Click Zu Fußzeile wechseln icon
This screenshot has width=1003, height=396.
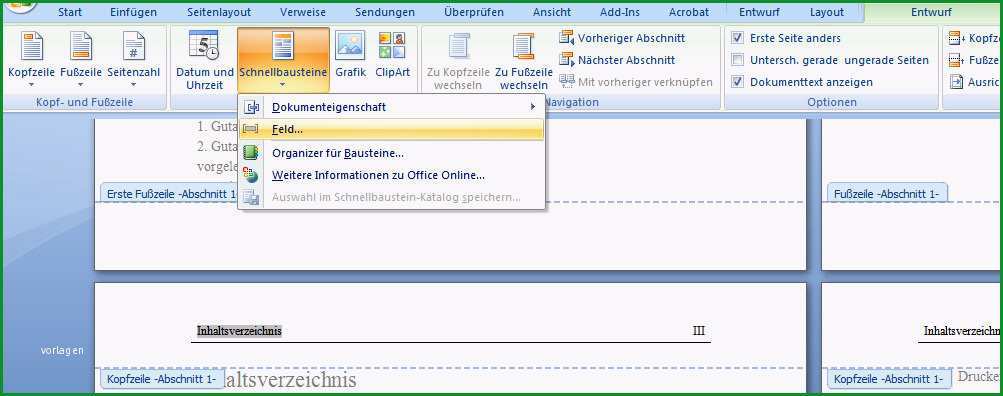click(523, 46)
